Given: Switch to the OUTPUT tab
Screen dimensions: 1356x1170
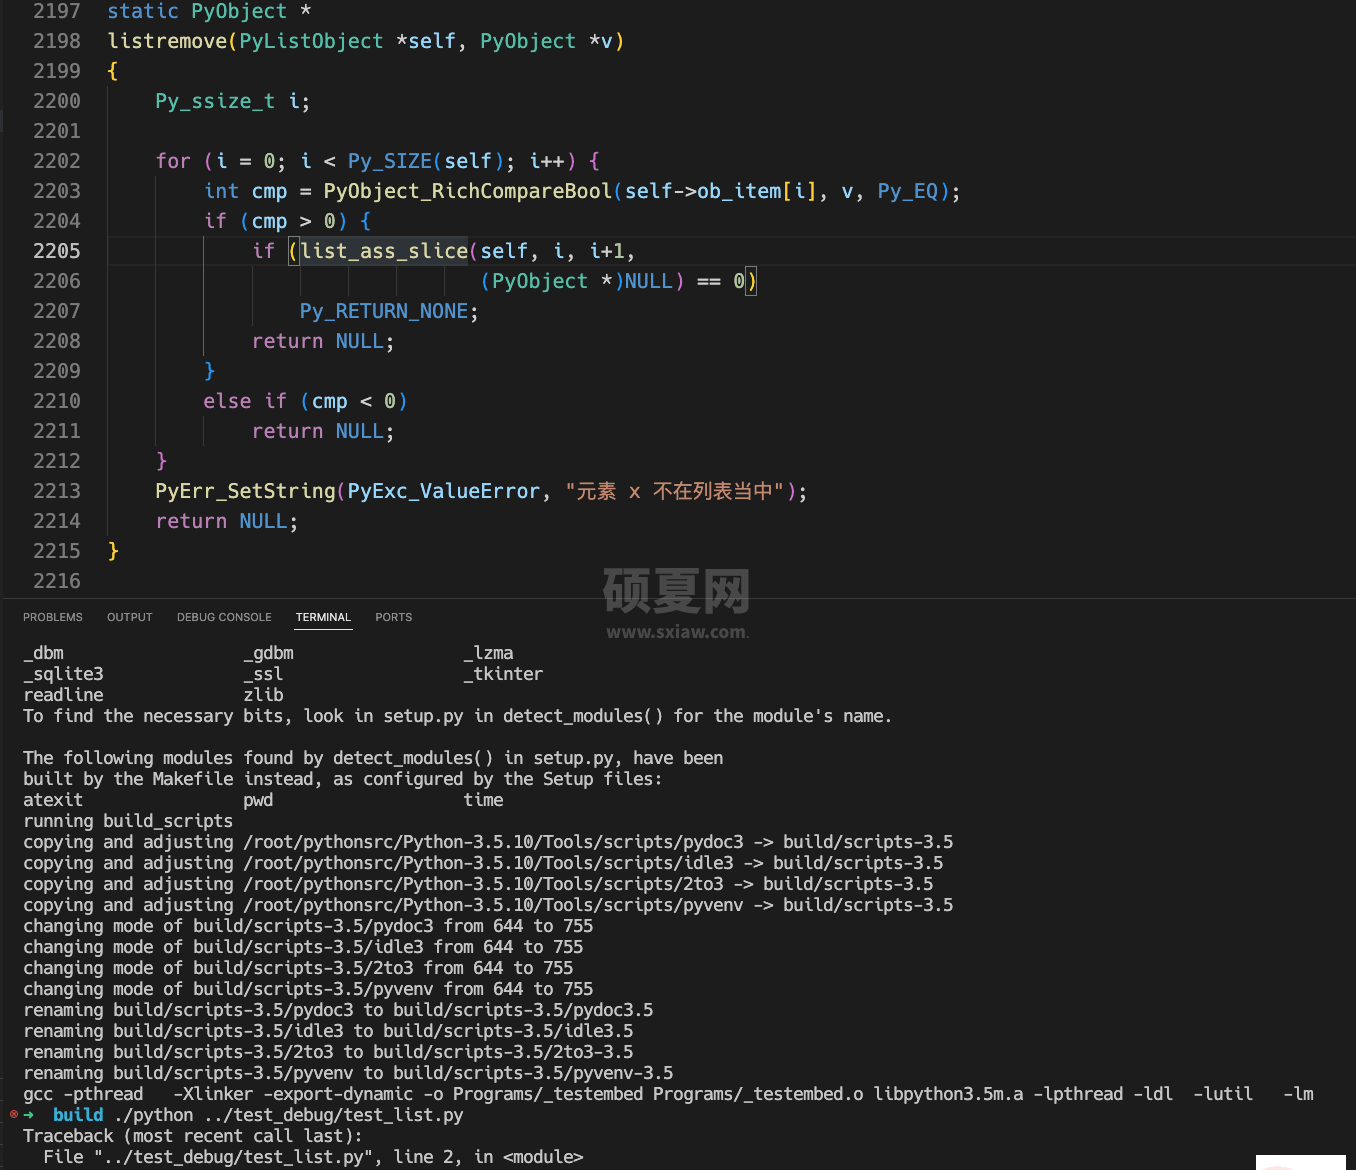Looking at the screenshot, I should 130,617.
